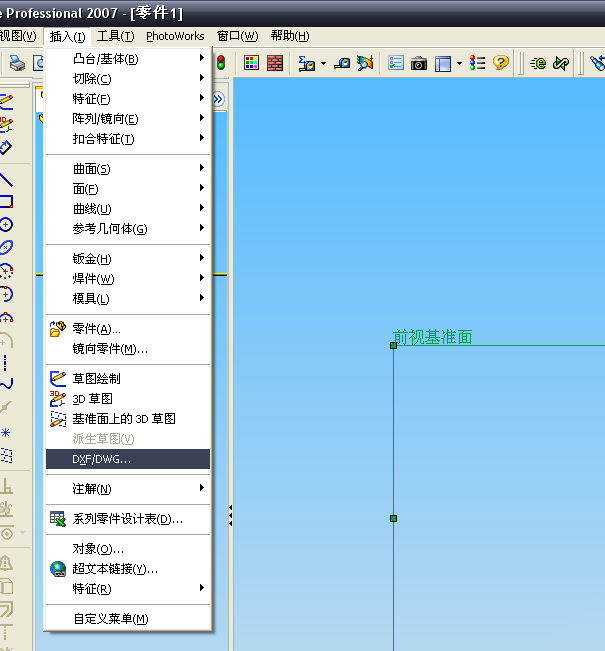Expand the 钣金(H) submenu
The image size is (605, 651).
127,259
